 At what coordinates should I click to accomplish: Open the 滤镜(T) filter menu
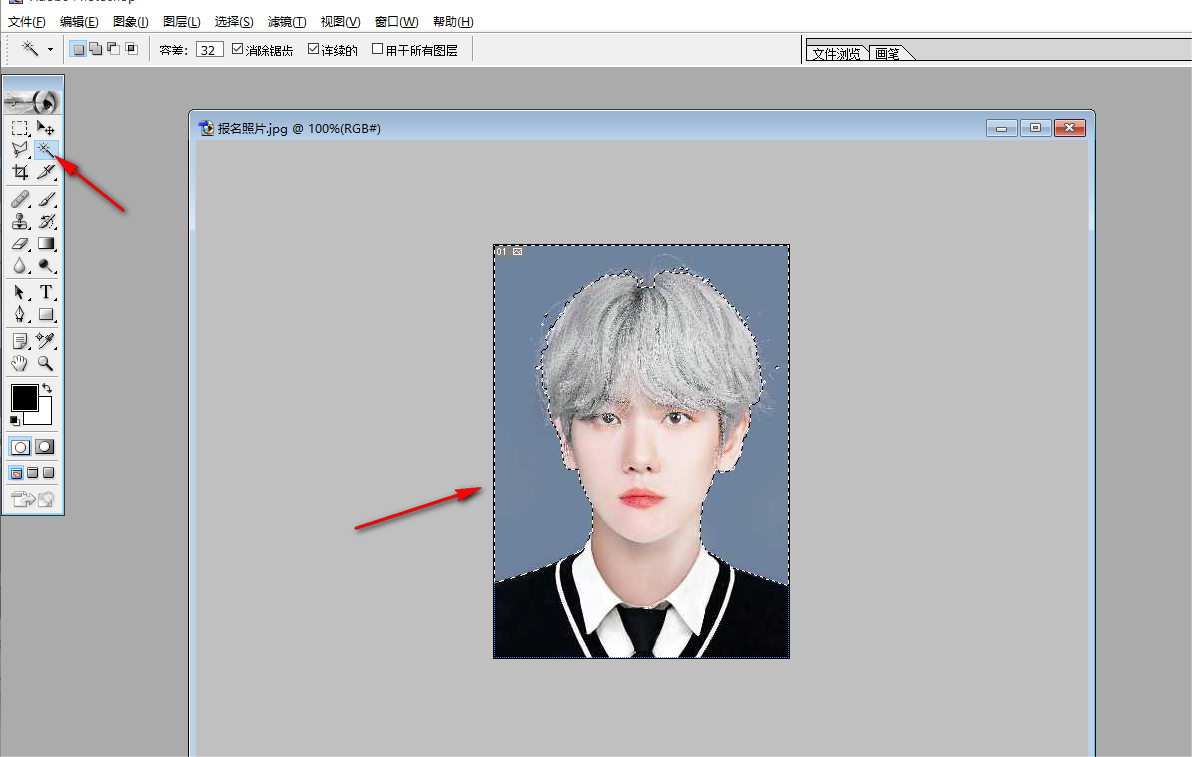[x=286, y=22]
